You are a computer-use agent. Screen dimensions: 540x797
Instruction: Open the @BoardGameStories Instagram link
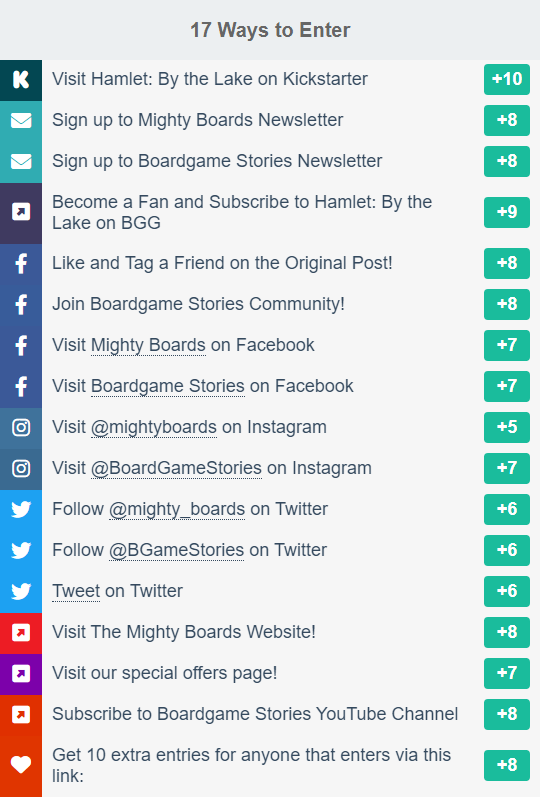176,468
